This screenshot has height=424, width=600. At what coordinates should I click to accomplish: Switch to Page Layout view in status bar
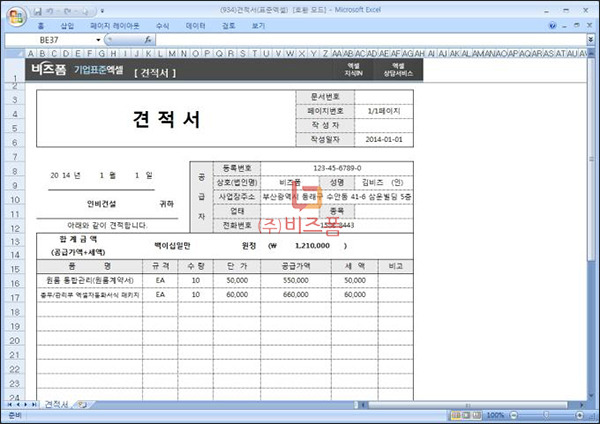[466, 415]
